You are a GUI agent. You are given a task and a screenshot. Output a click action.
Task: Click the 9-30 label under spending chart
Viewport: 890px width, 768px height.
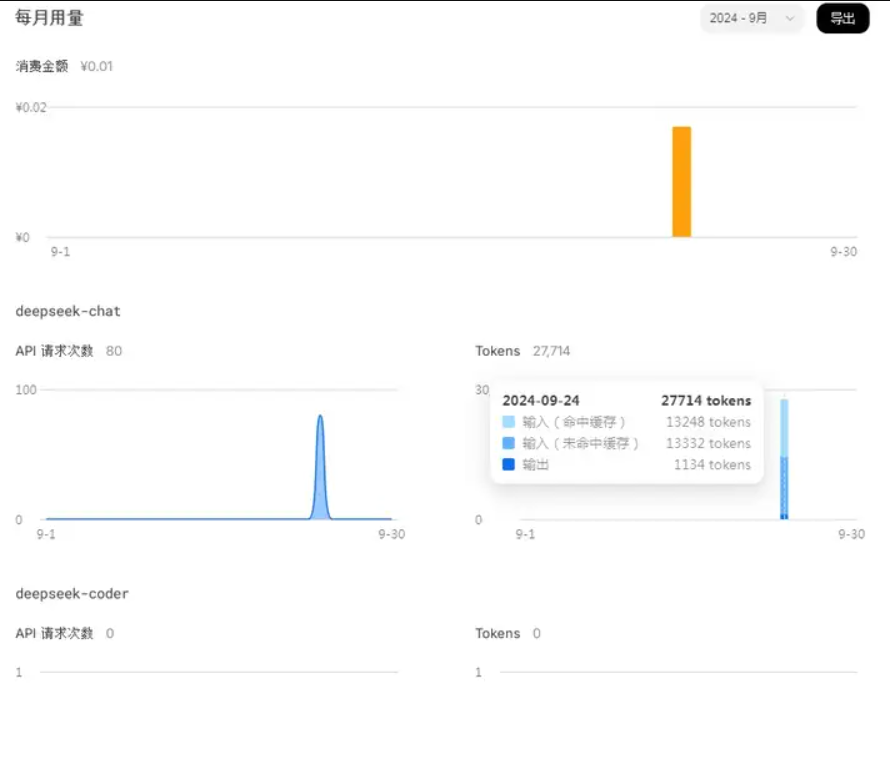tap(843, 251)
